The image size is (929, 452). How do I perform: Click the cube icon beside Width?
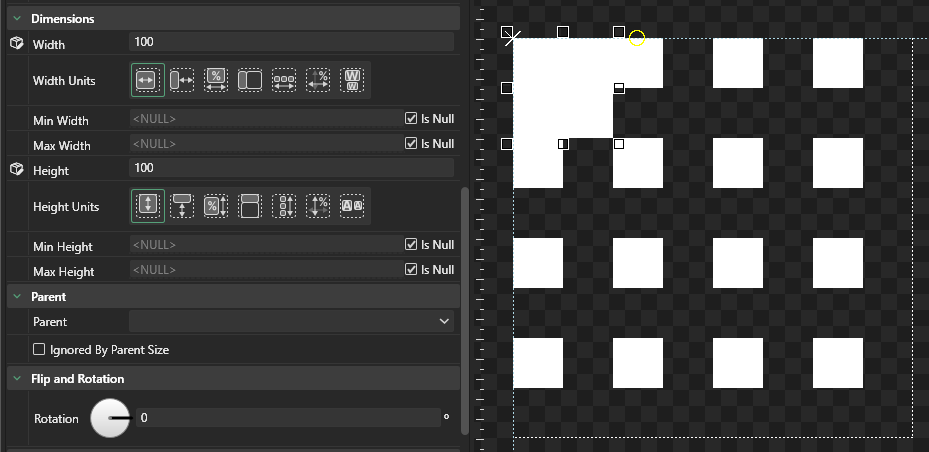pyautogui.click(x=16, y=44)
